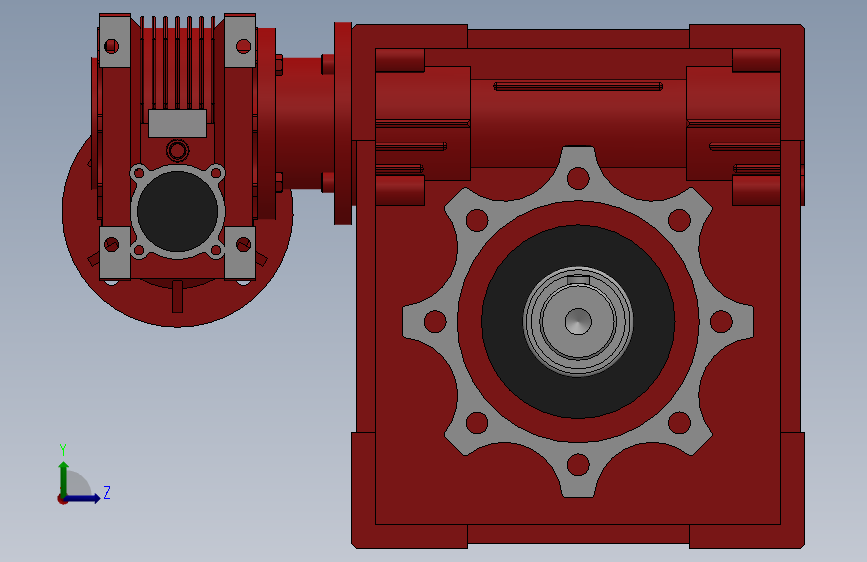Image resolution: width=867 pixels, height=562 pixels.
Task: Click the green Y axis of the triad
Action: point(64,478)
